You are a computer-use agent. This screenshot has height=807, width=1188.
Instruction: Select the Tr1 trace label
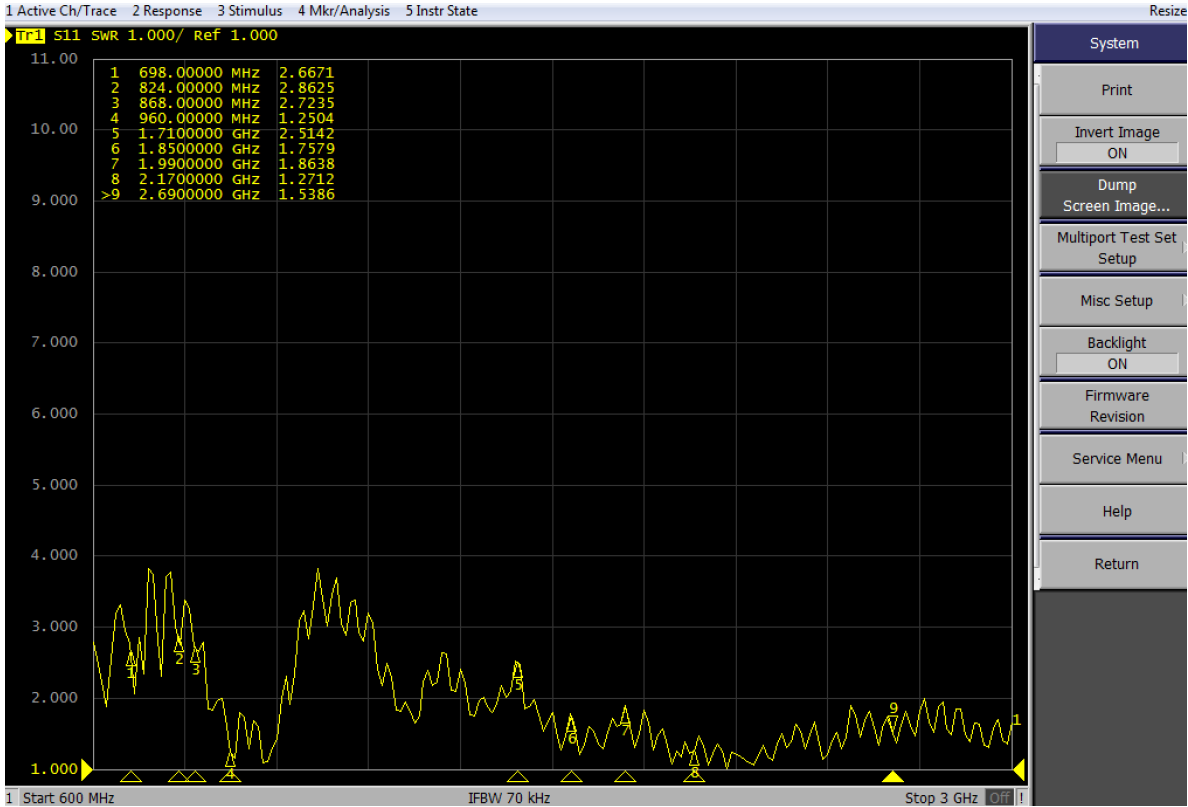click(30, 36)
